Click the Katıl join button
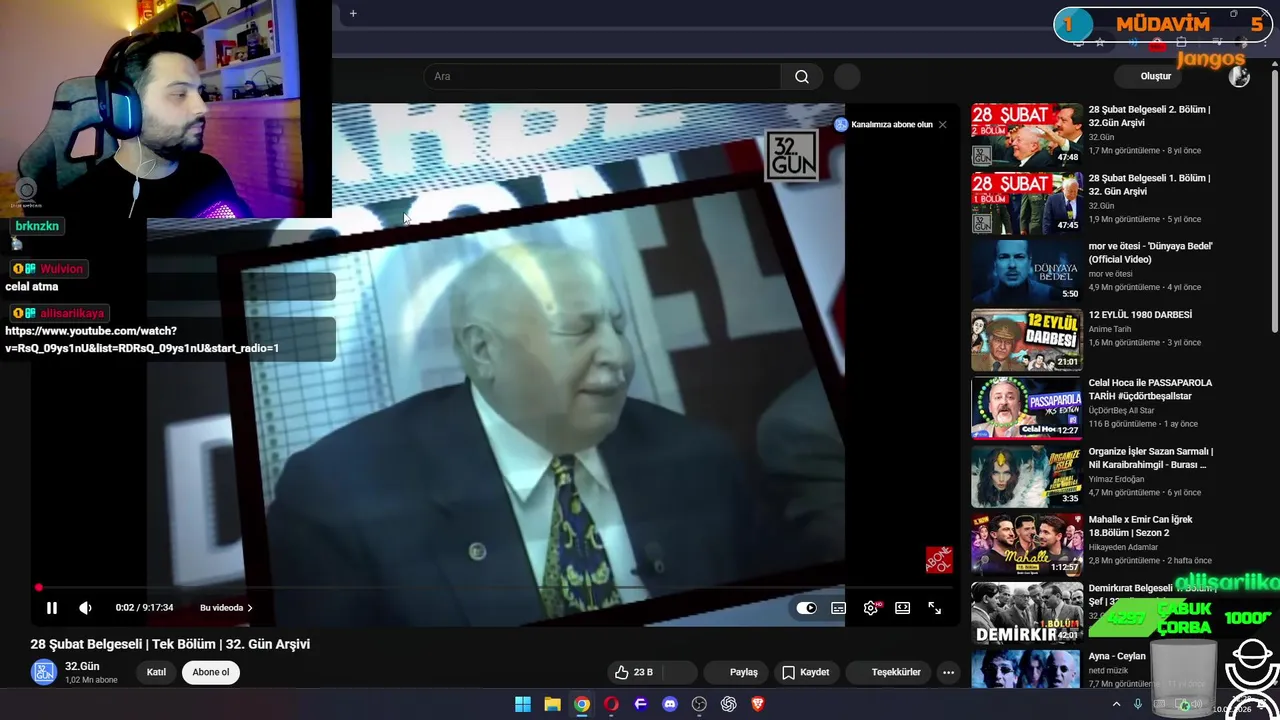 (156, 672)
